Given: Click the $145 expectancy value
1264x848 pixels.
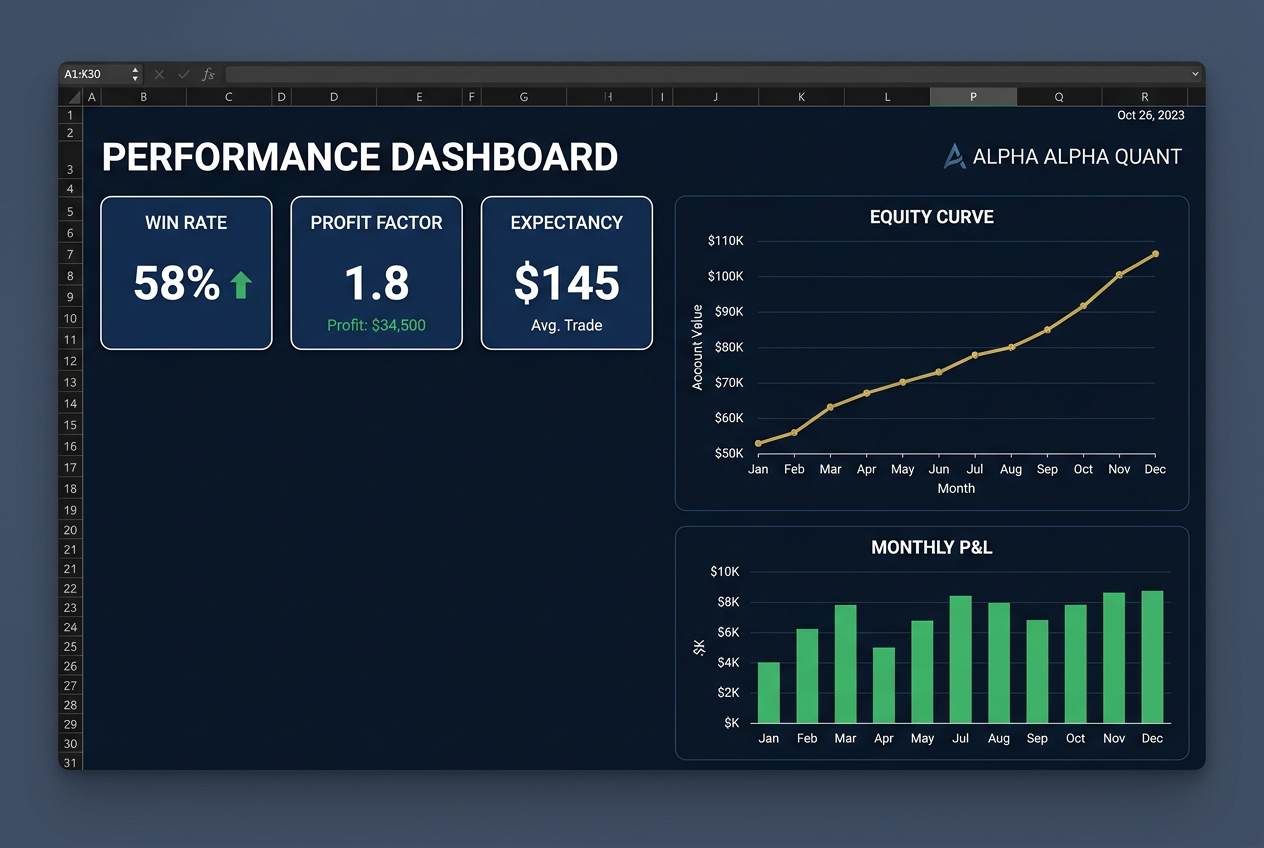Looking at the screenshot, I should (x=567, y=284).
